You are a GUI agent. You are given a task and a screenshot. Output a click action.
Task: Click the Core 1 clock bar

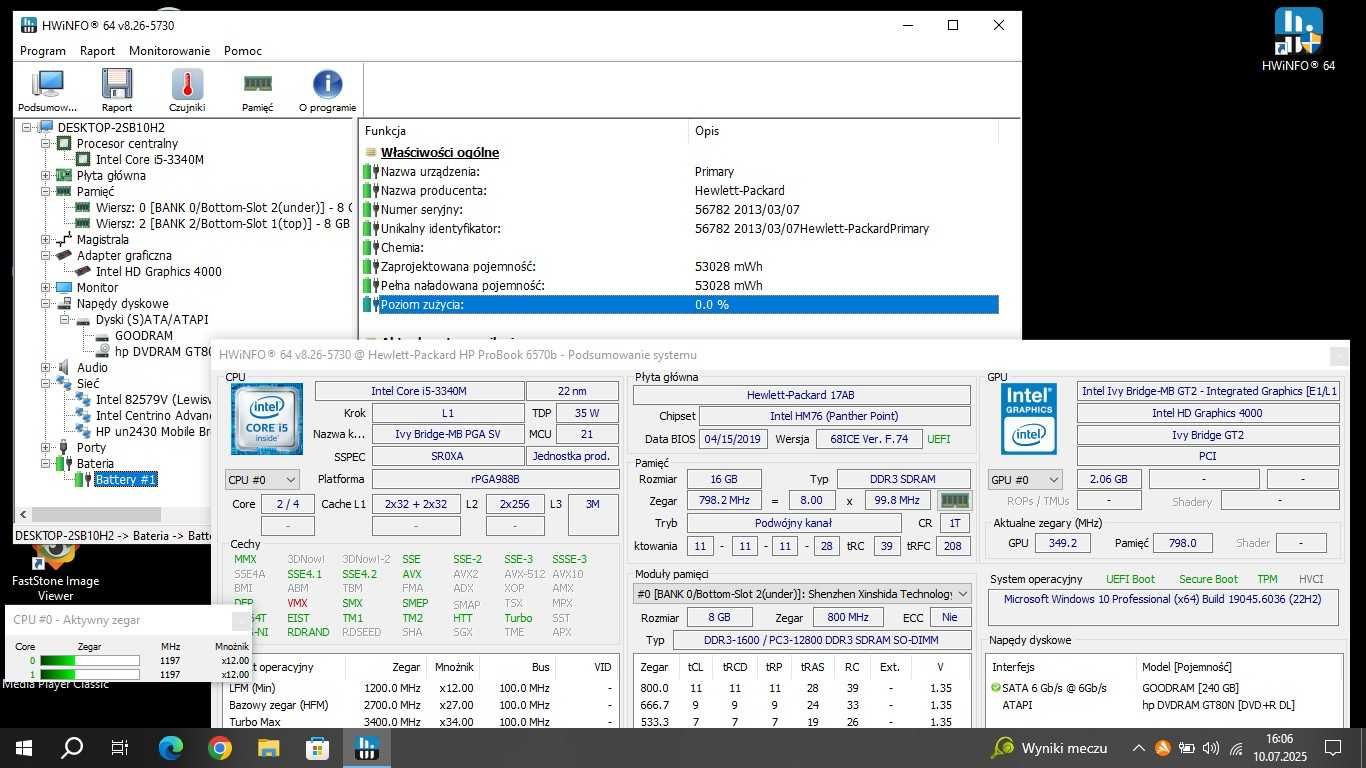click(x=90, y=675)
